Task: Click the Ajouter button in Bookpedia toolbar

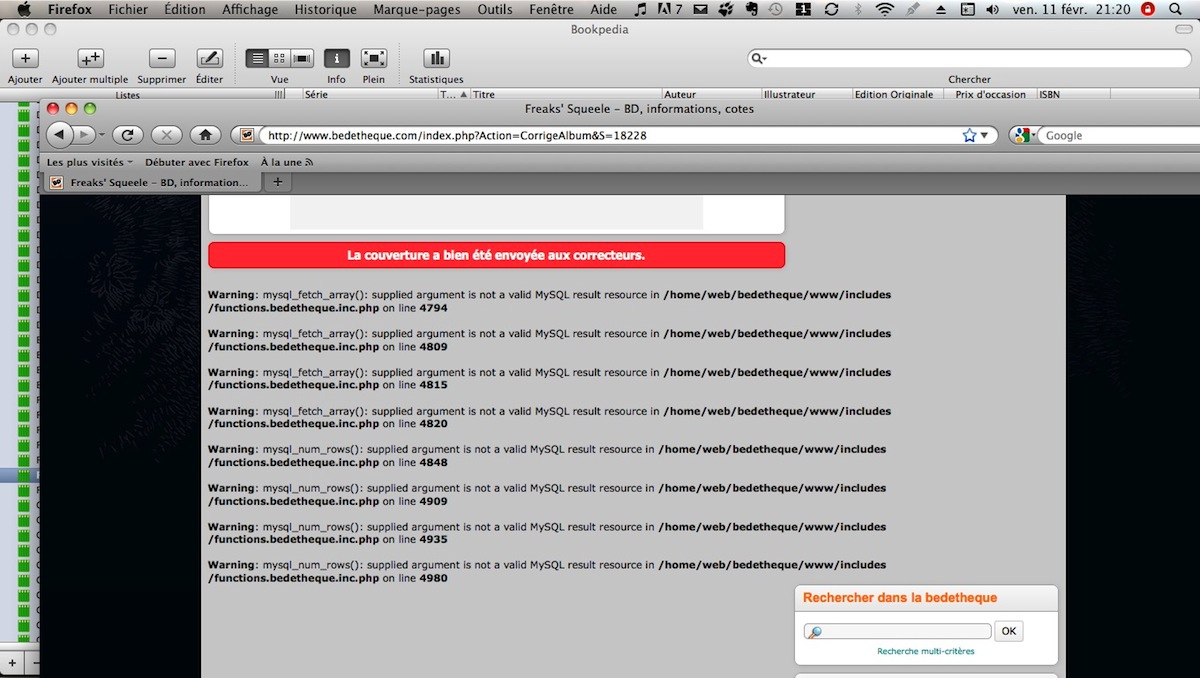Action: (25, 59)
